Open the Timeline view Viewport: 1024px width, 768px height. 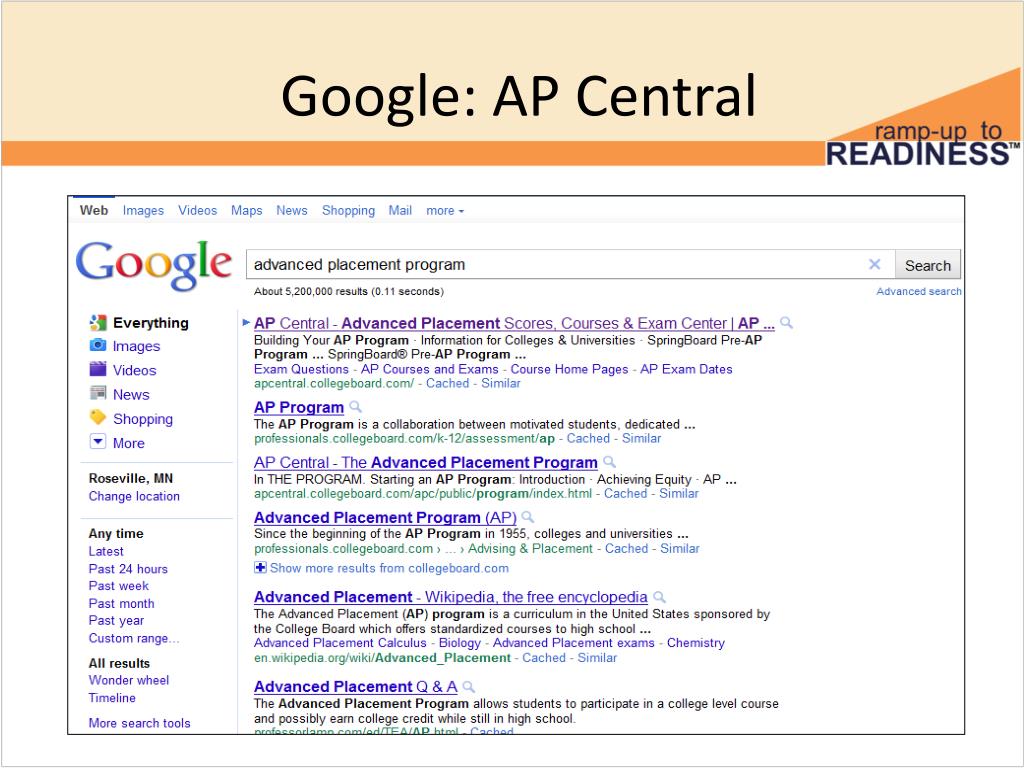[112, 697]
